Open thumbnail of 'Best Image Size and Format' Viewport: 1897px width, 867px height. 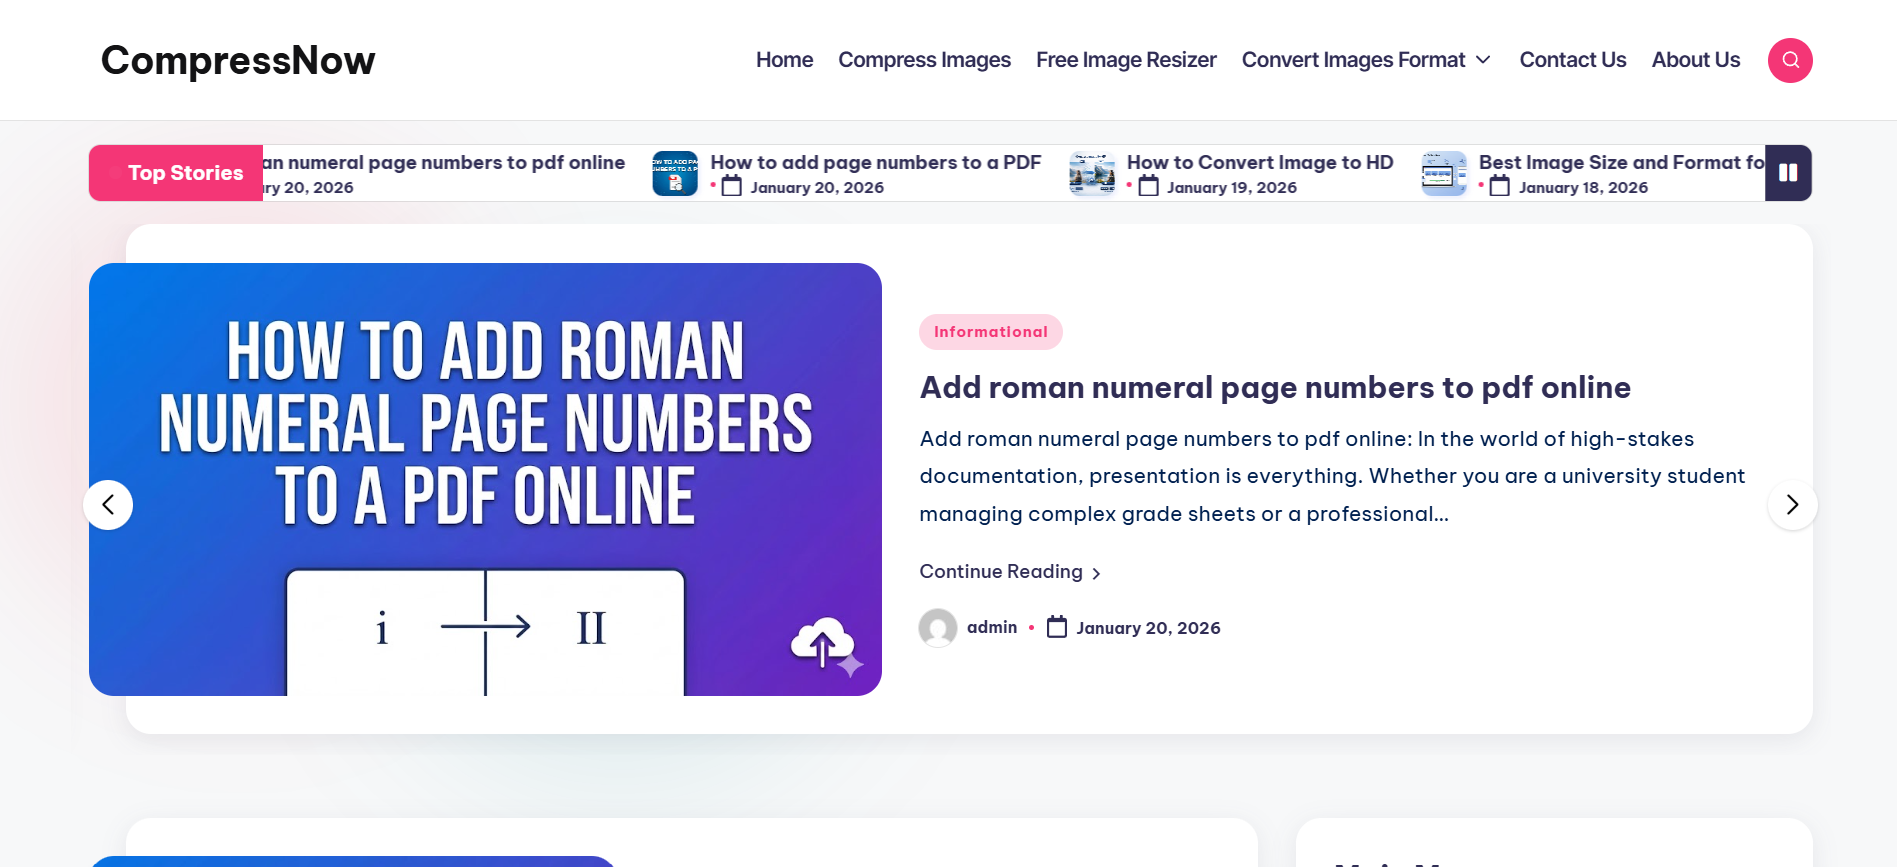tap(1444, 174)
